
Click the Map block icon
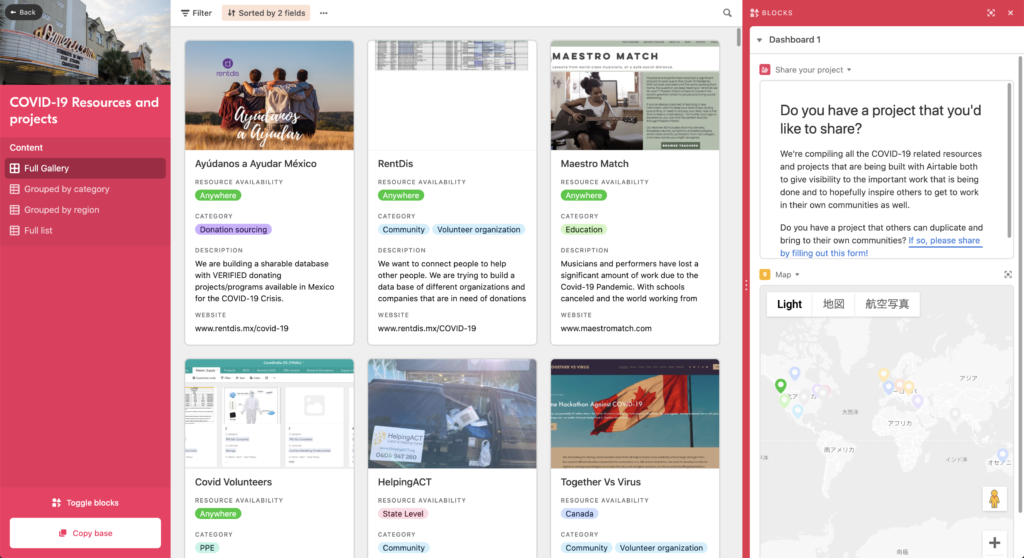click(765, 274)
